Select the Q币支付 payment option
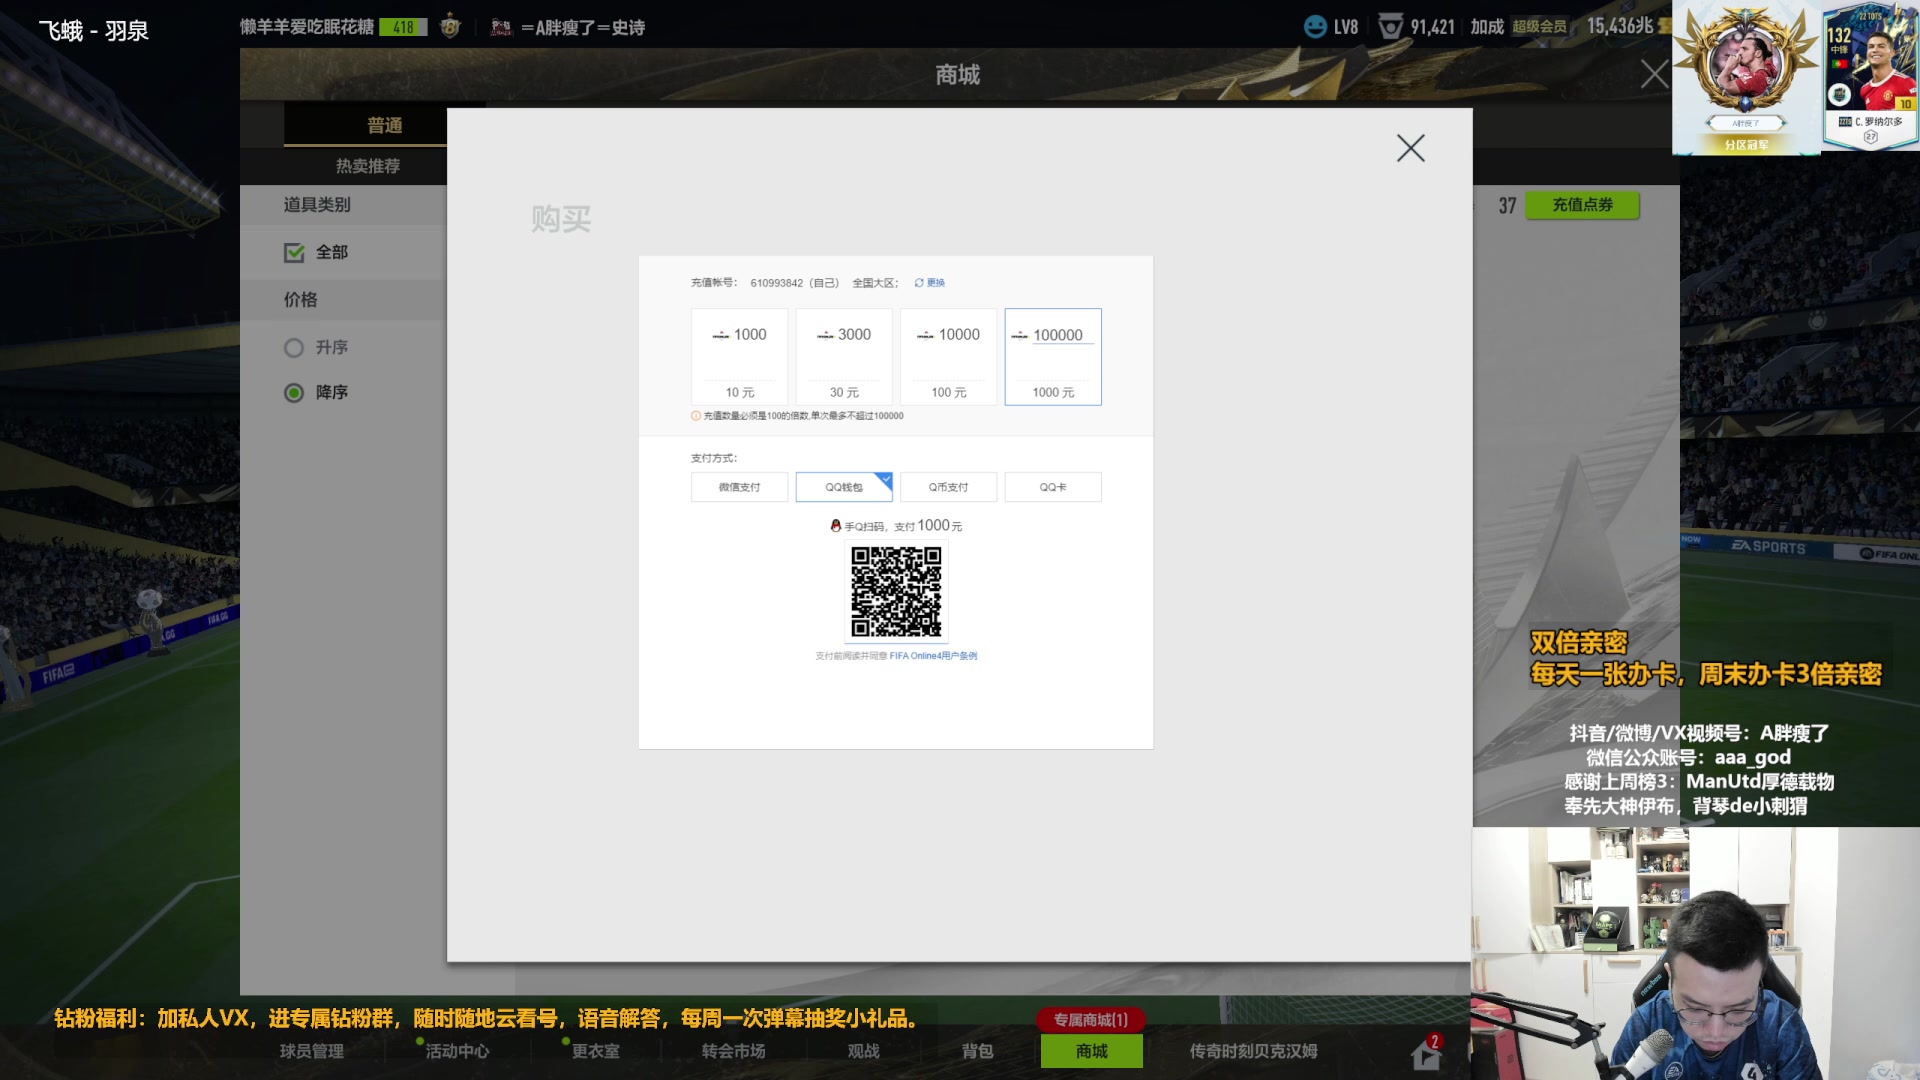1920x1080 pixels. pyautogui.click(x=948, y=487)
